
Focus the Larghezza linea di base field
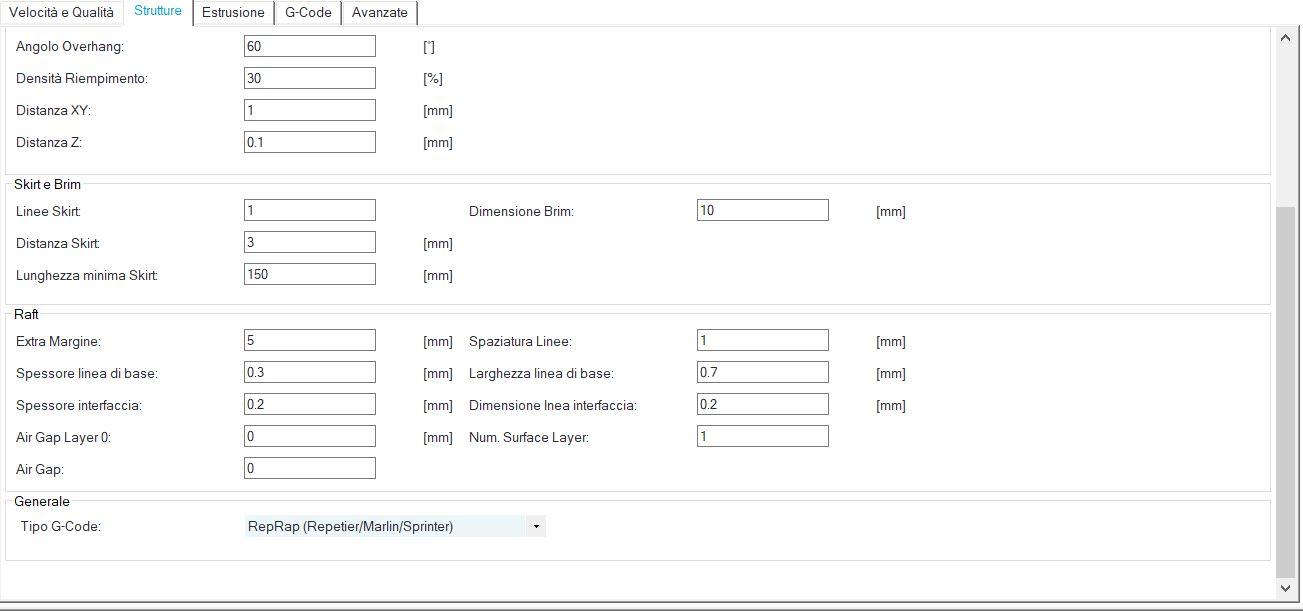[x=762, y=372]
